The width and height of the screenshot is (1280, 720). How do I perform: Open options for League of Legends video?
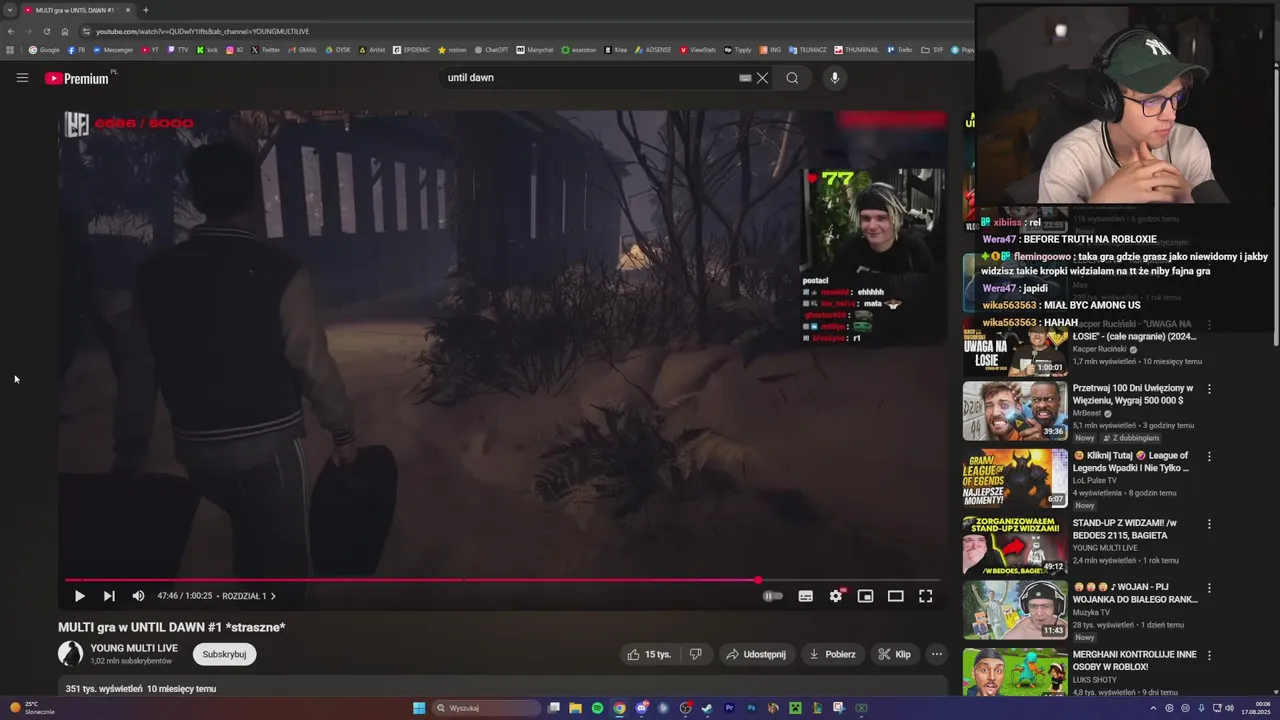pos(1209,457)
